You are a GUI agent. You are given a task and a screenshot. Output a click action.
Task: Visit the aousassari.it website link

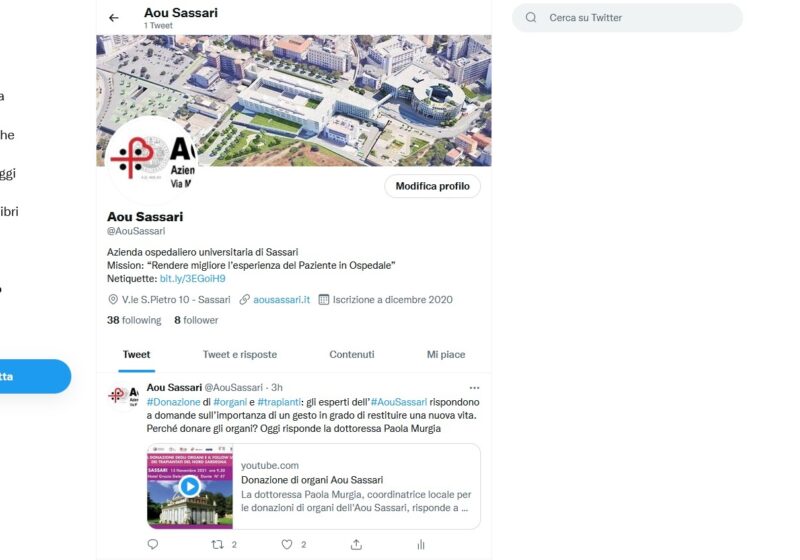pos(281,299)
